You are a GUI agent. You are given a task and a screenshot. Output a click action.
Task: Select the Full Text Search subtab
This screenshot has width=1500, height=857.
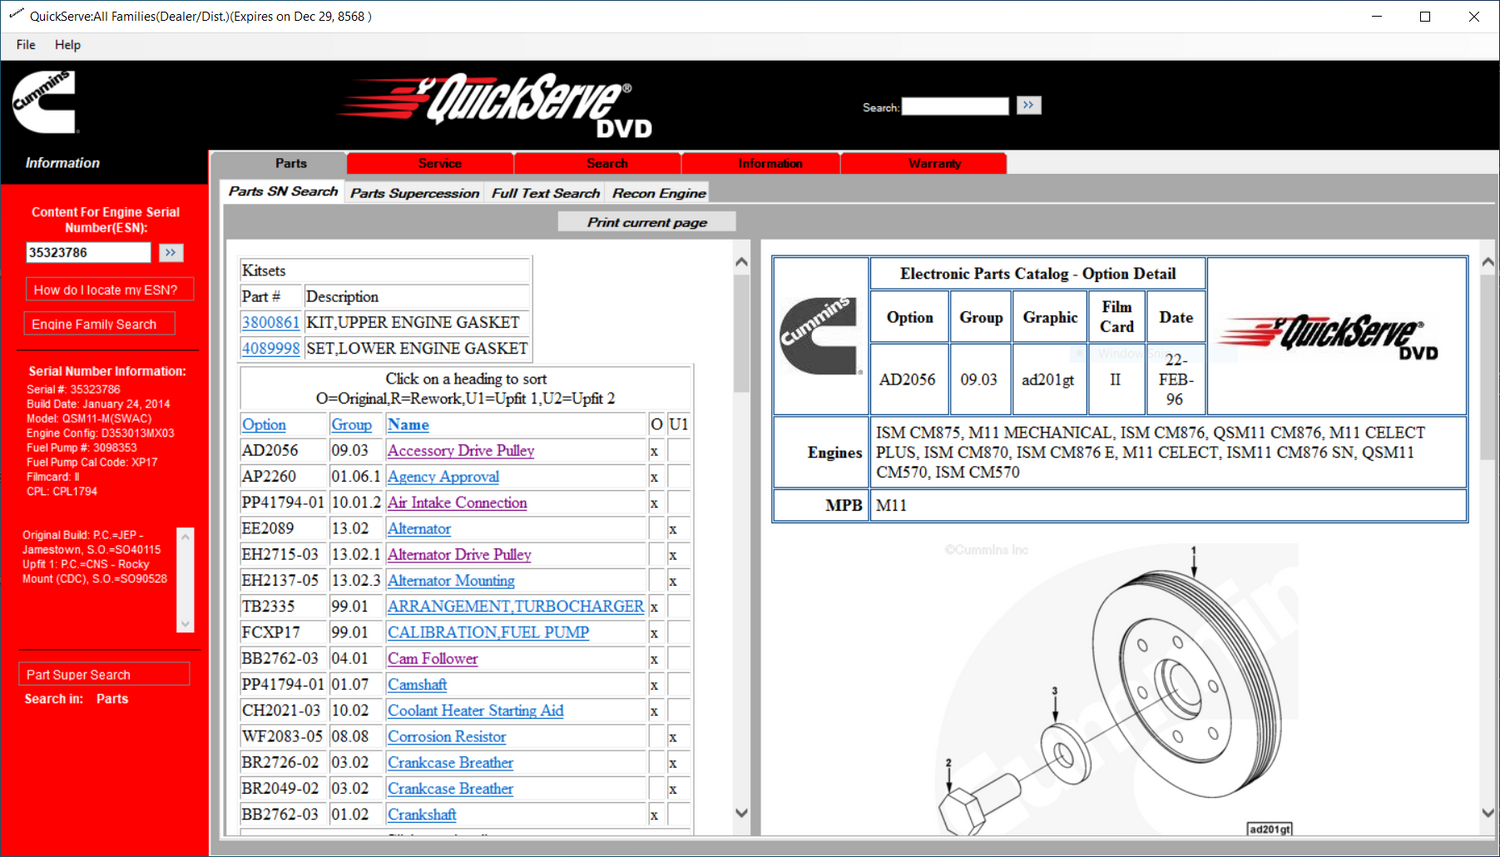point(545,193)
